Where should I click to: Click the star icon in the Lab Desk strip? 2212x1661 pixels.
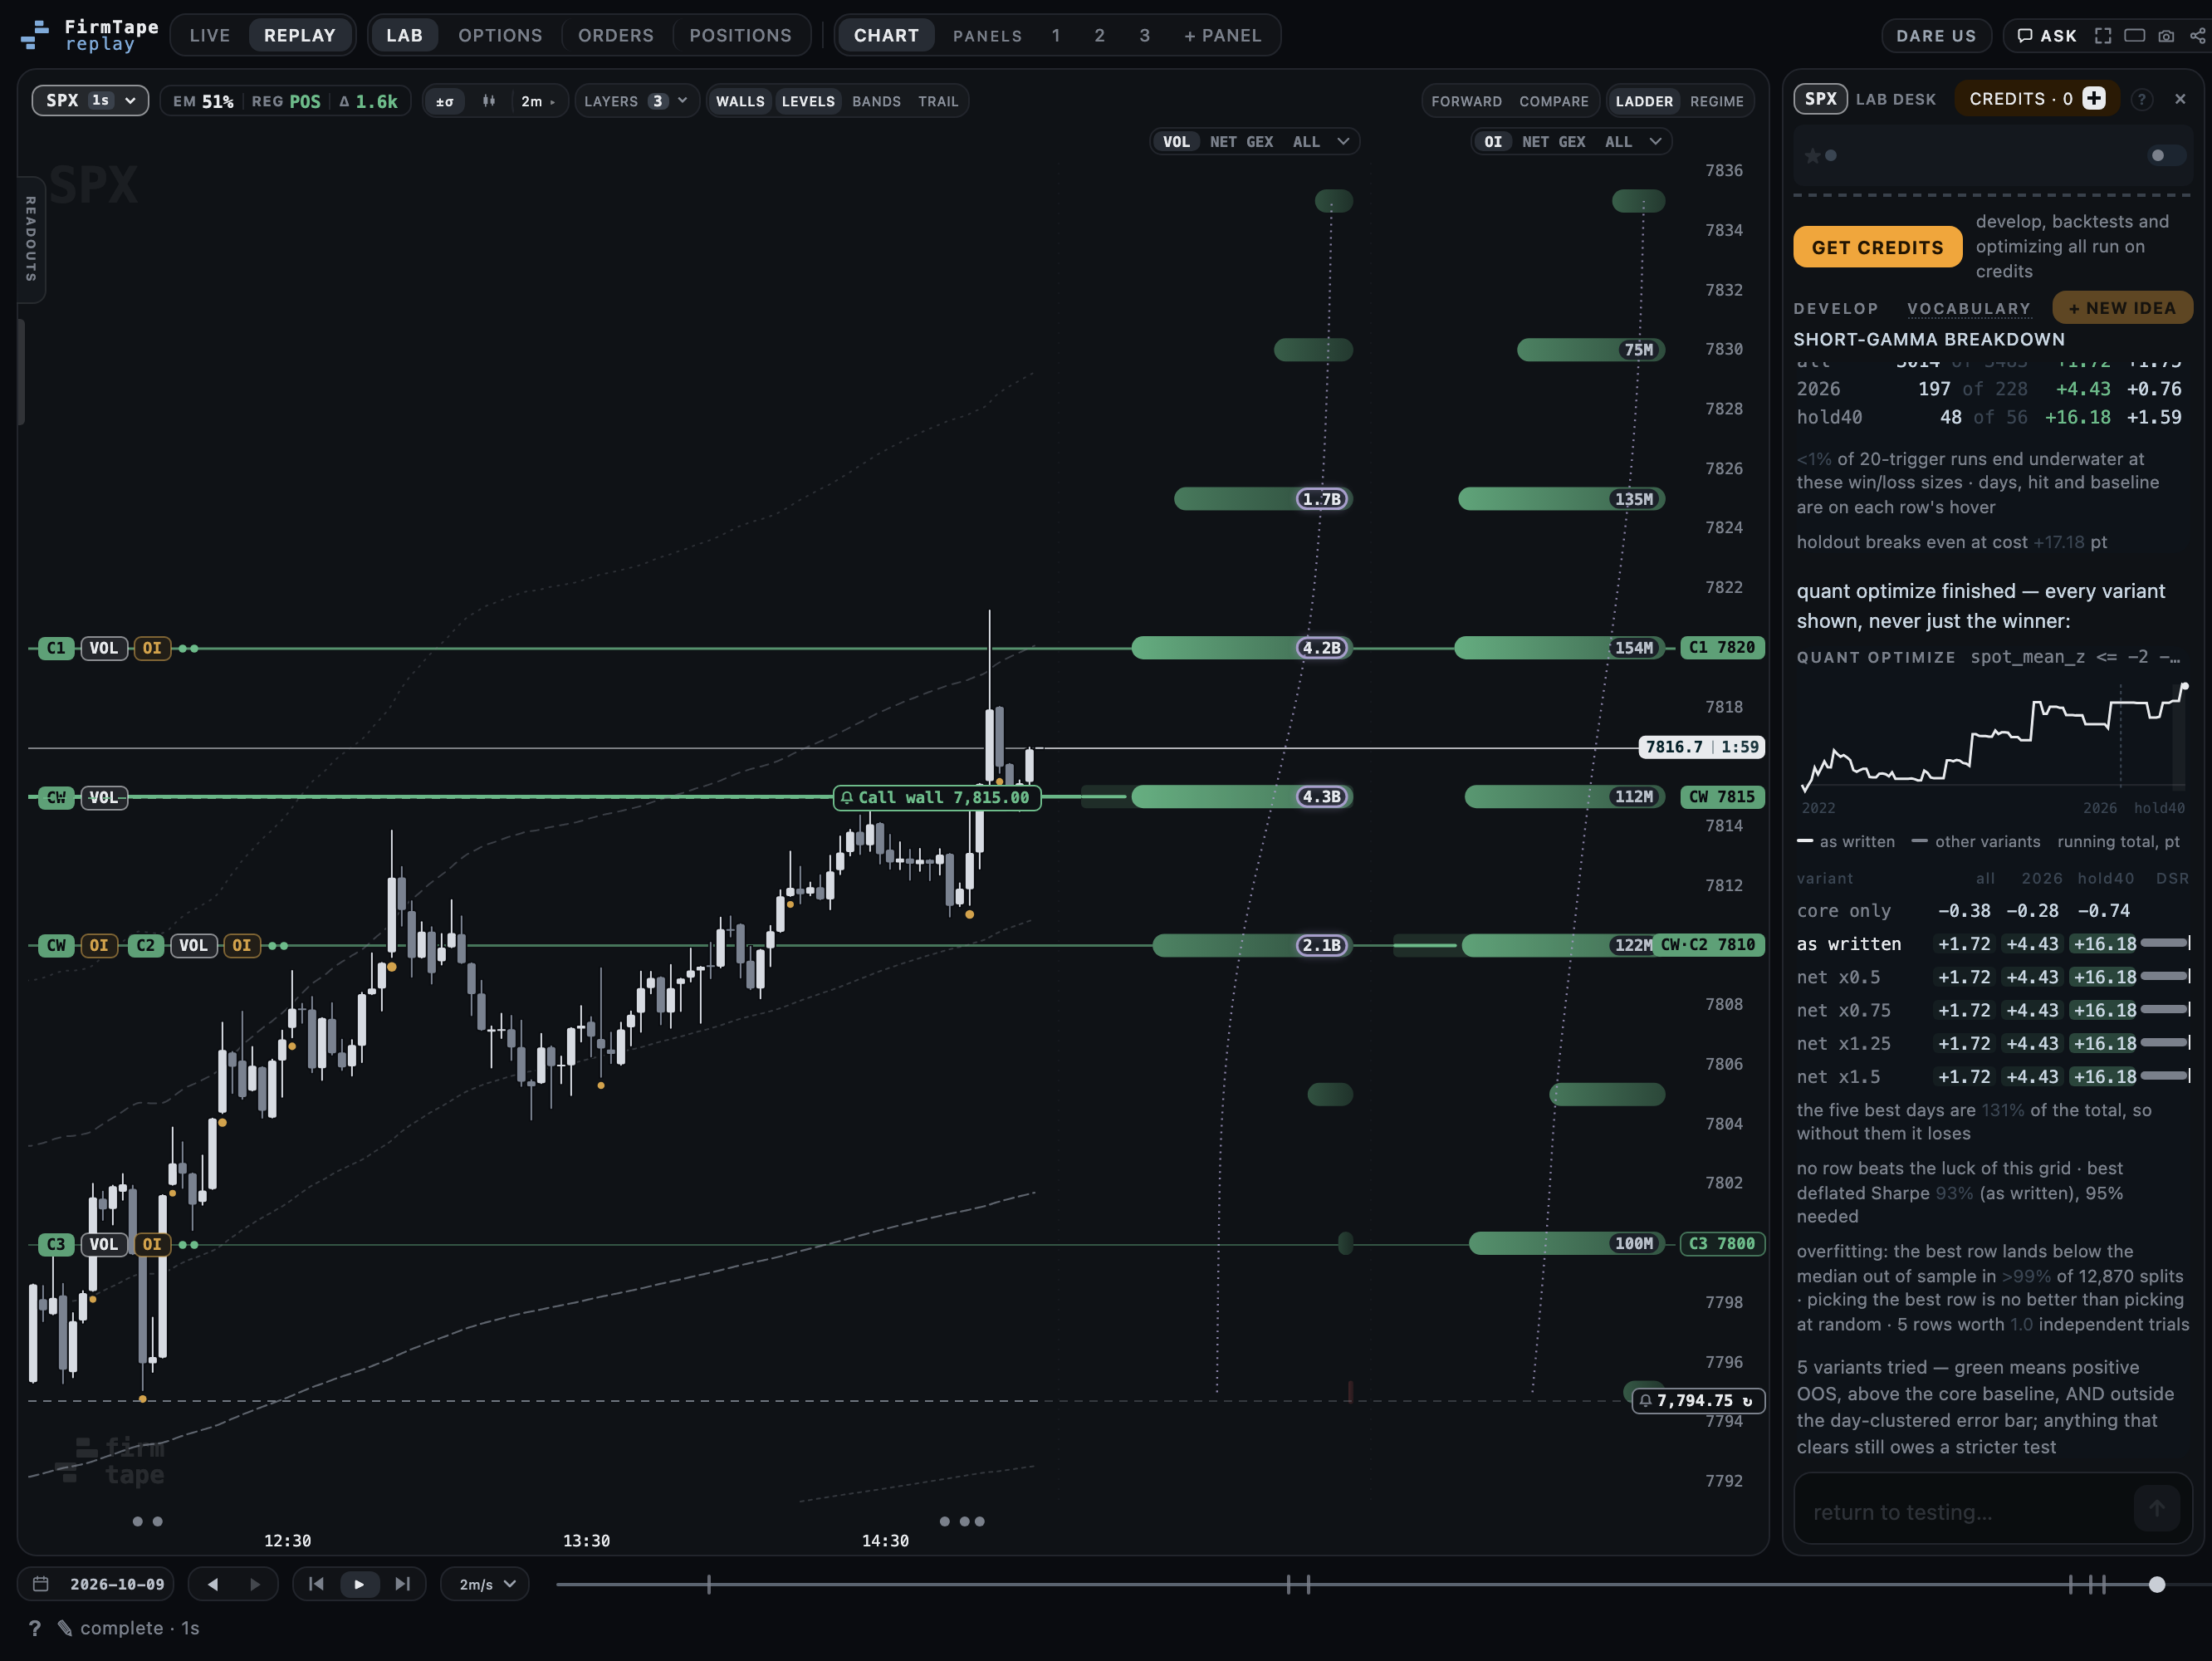1812,156
